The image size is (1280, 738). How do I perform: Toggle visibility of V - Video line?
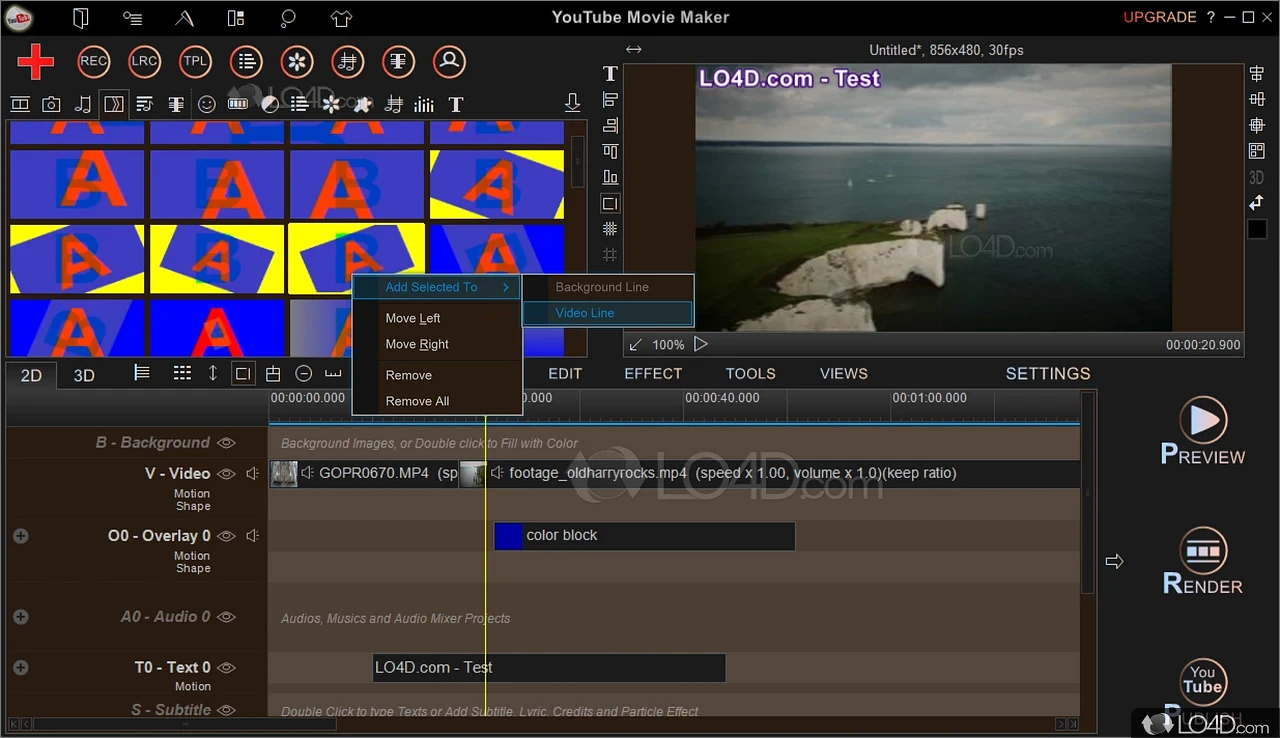[227, 474]
